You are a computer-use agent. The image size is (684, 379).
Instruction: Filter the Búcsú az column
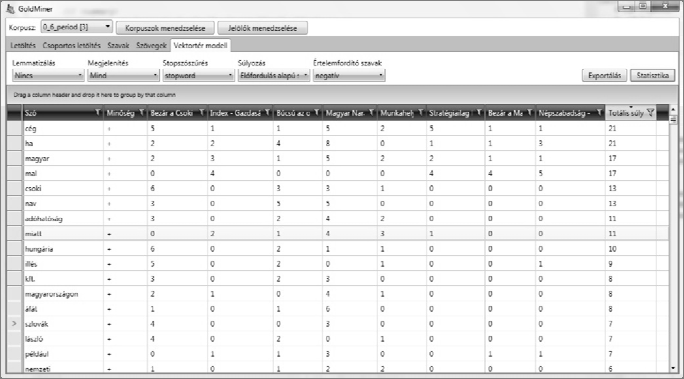pyautogui.click(x=316, y=113)
